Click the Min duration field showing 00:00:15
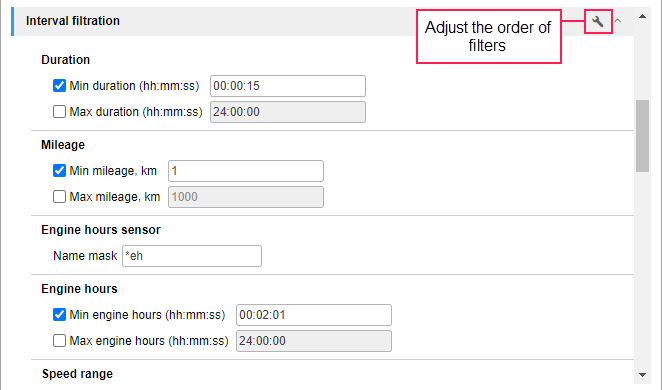The image size is (662, 390). point(288,86)
